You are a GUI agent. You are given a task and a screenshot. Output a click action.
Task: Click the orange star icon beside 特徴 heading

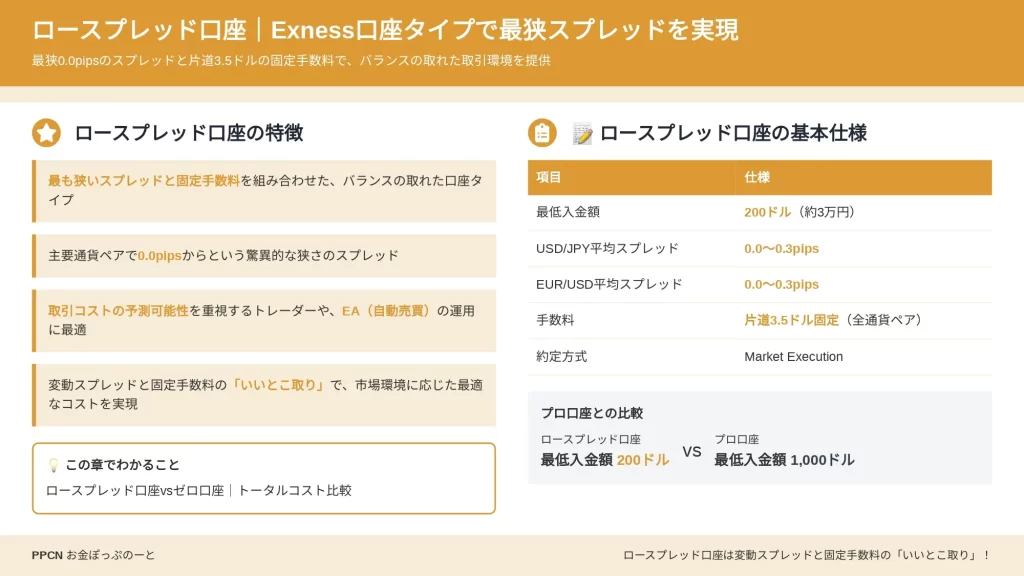(x=46, y=133)
